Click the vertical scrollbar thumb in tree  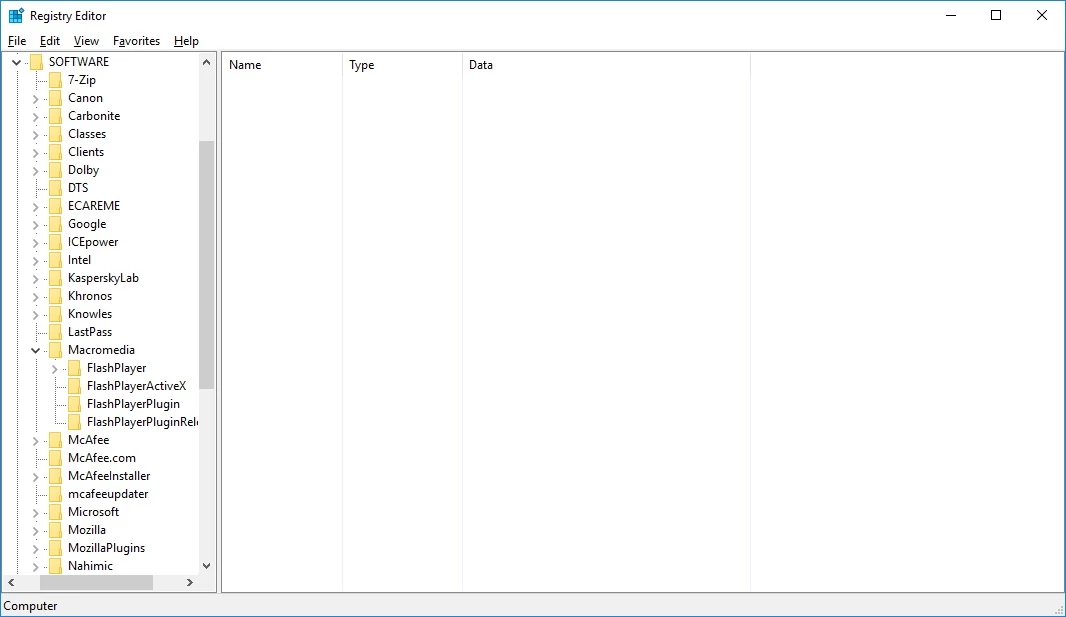coord(207,265)
